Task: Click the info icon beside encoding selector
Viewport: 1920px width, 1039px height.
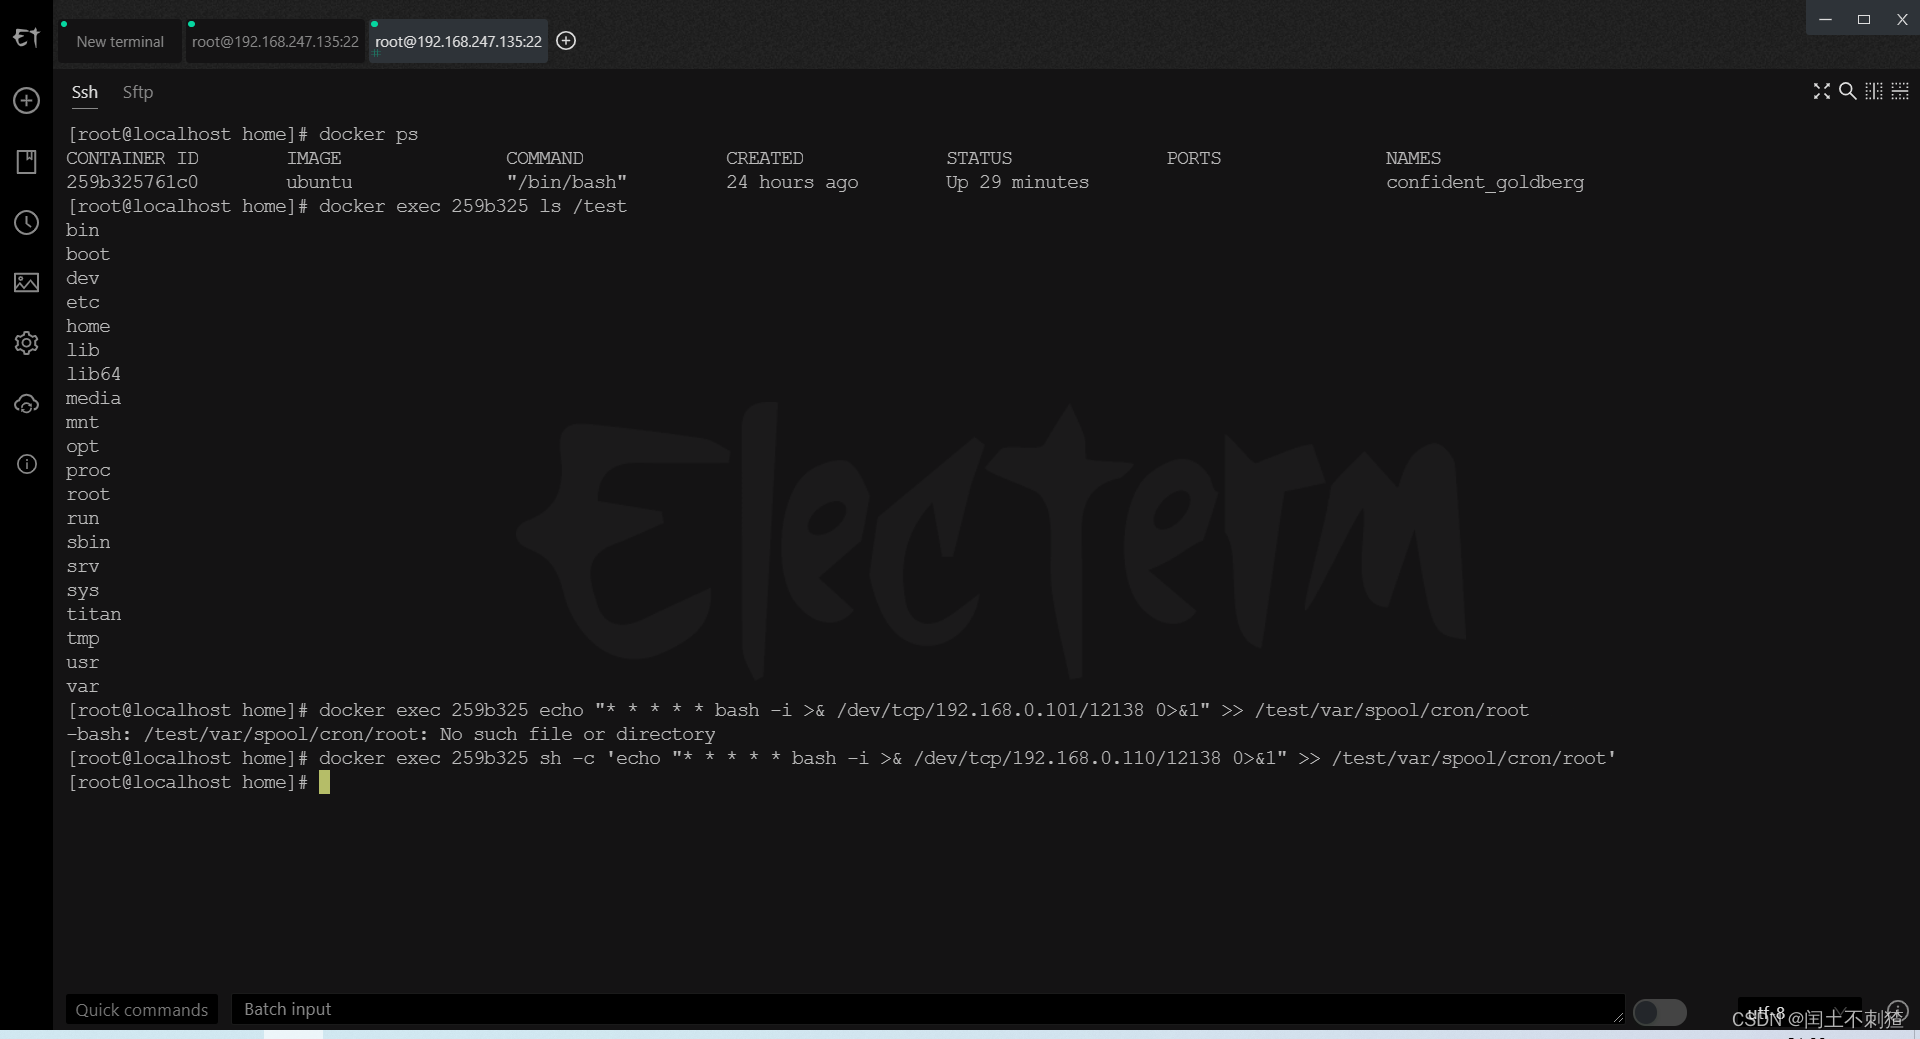Action: 1897,1010
